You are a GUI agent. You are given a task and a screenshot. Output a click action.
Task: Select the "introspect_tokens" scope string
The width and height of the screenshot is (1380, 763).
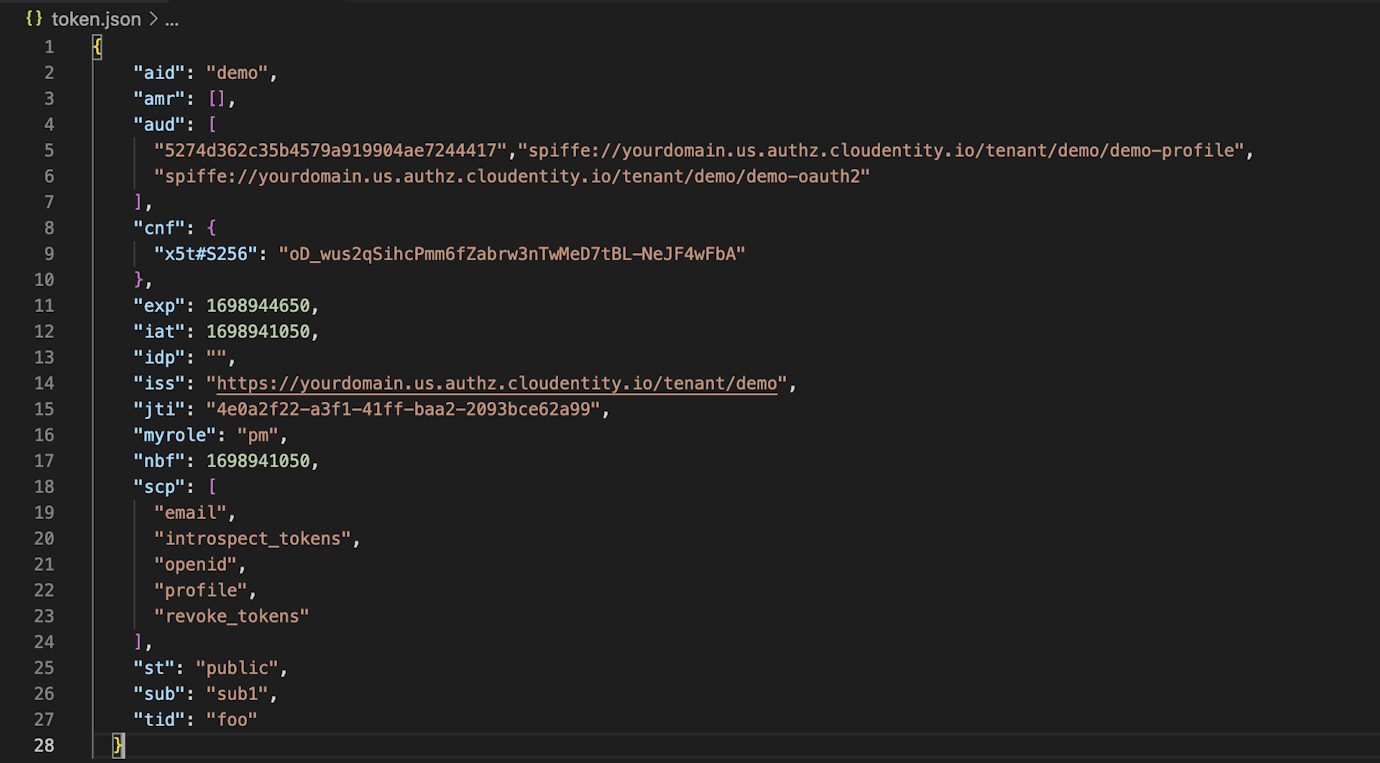250,538
